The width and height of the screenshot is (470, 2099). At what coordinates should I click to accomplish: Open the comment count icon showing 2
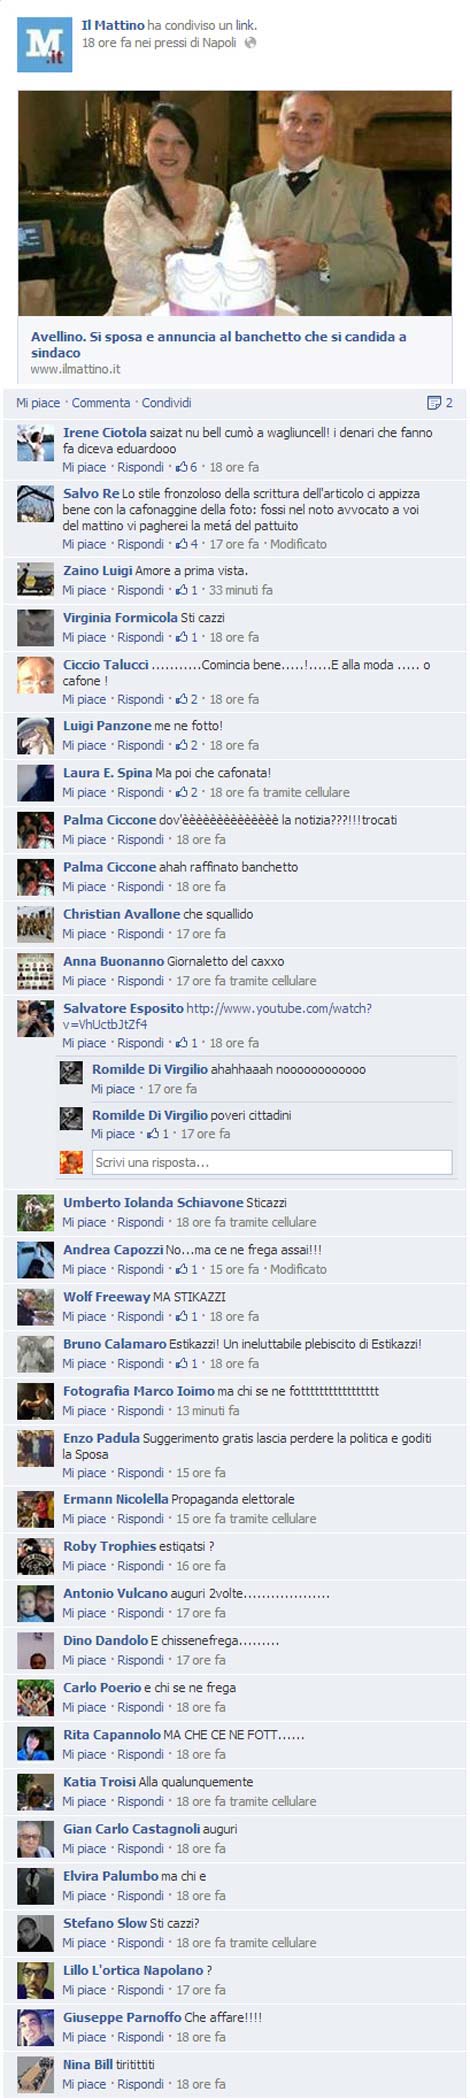[x=434, y=403]
